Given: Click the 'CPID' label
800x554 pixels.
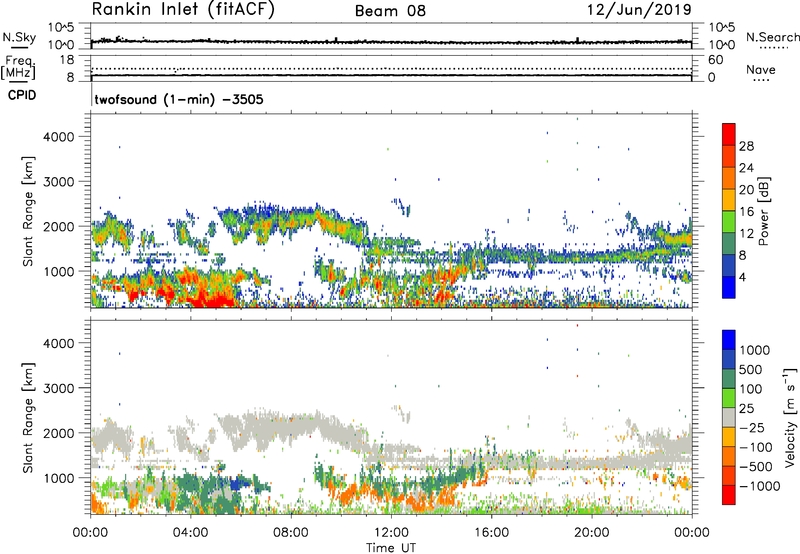Looking at the screenshot, I should [x=22, y=95].
